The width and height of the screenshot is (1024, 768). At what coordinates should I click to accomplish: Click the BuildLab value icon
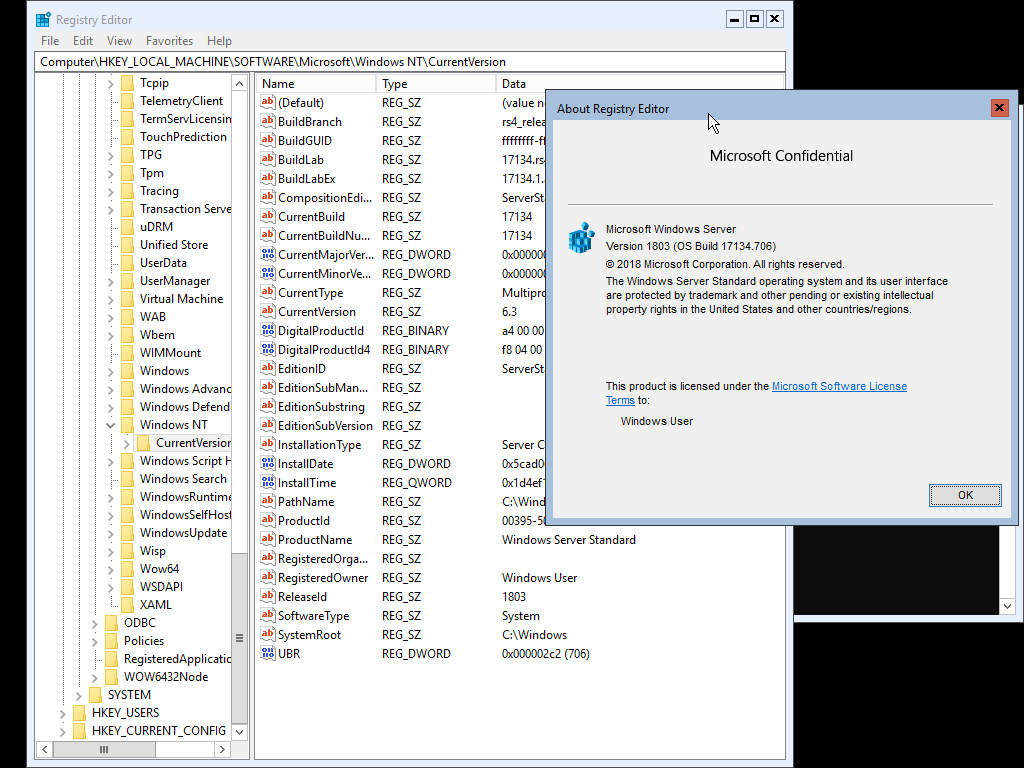(267, 159)
